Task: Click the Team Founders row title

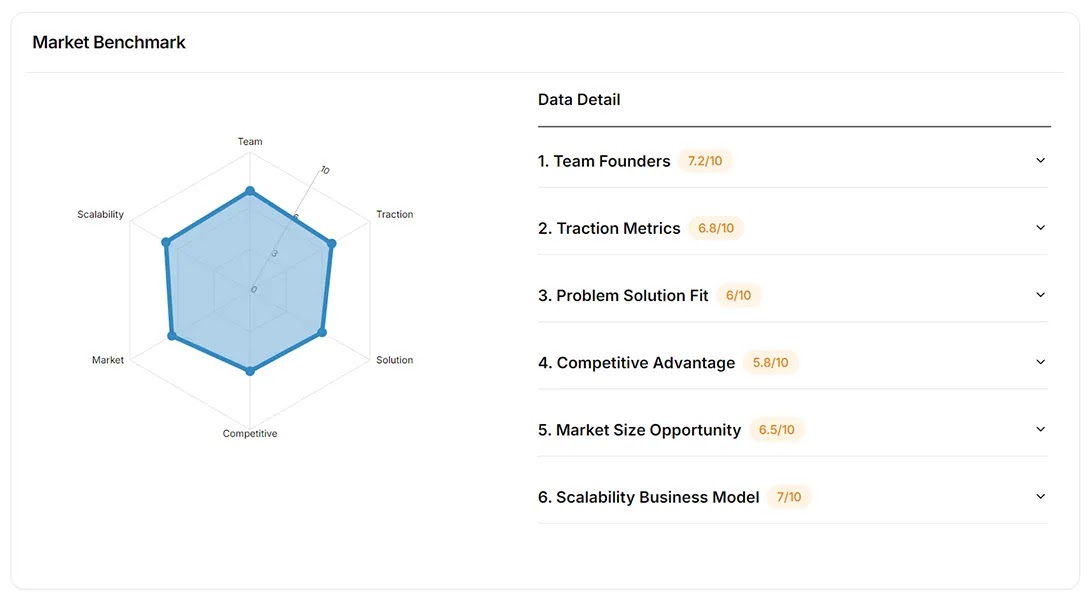Action: (604, 161)
